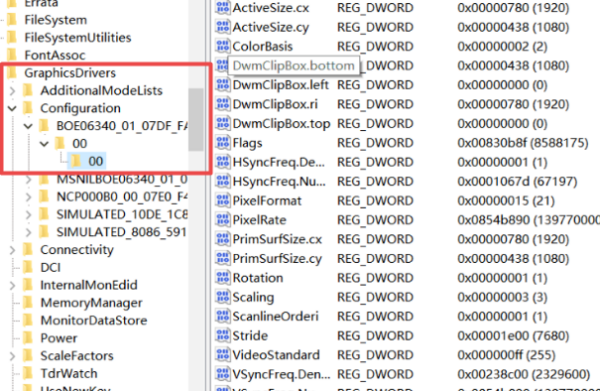Viewport: 600px width, 391px height.
Task: Click the tree pane vertical scrollbar thumb
Action: click(196, 119)
